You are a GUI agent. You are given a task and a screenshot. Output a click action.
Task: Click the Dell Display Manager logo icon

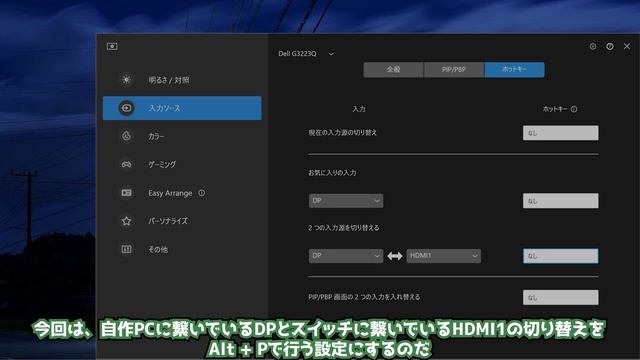(112, 47)
